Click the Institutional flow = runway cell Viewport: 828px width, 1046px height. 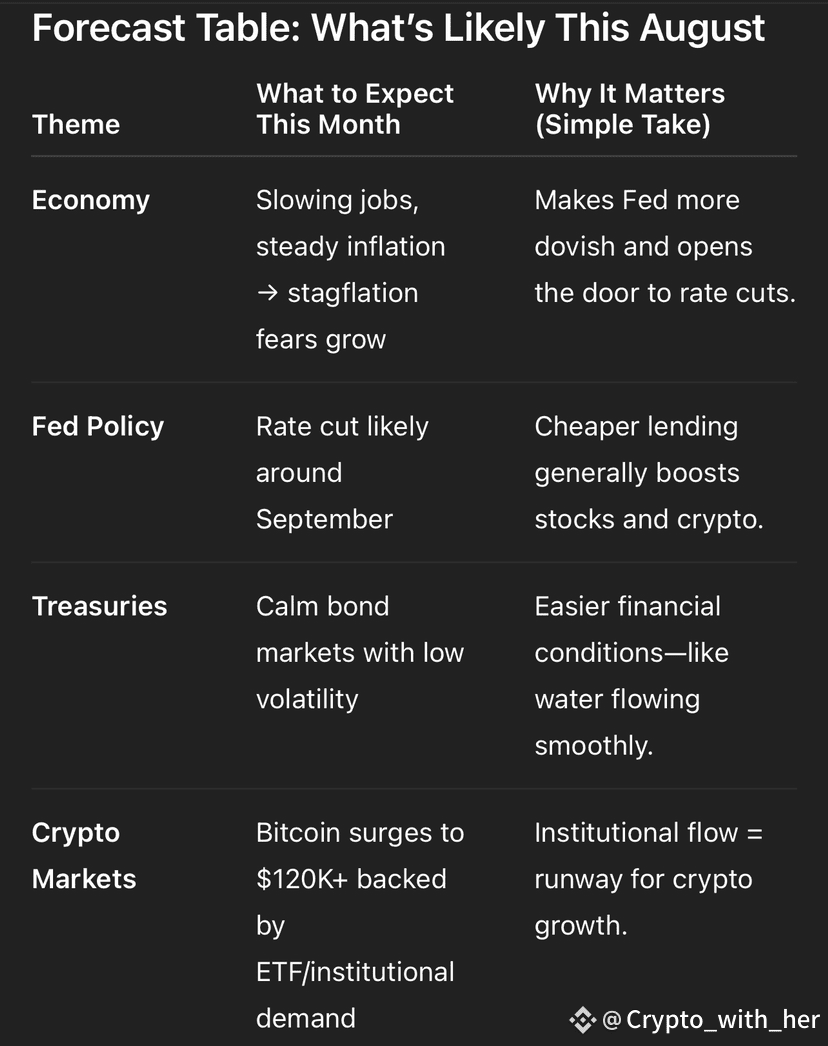[649, 879]
